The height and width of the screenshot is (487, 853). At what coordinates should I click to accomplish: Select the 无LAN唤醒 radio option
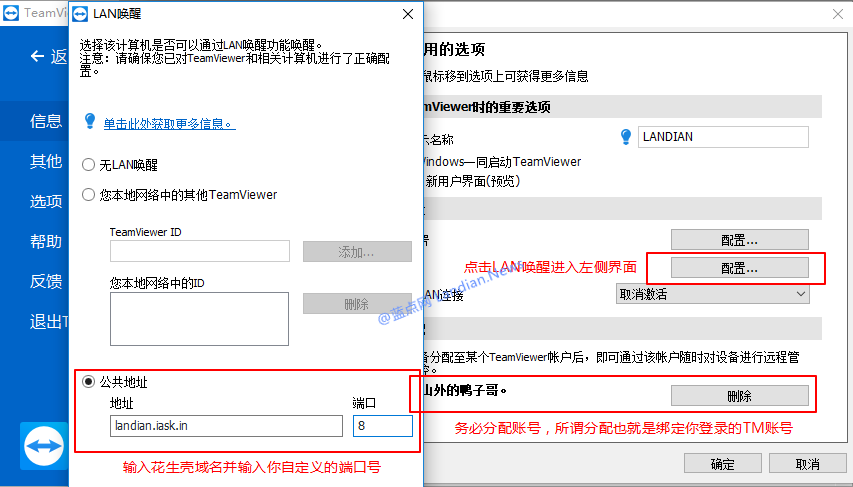tap(89, 165)
